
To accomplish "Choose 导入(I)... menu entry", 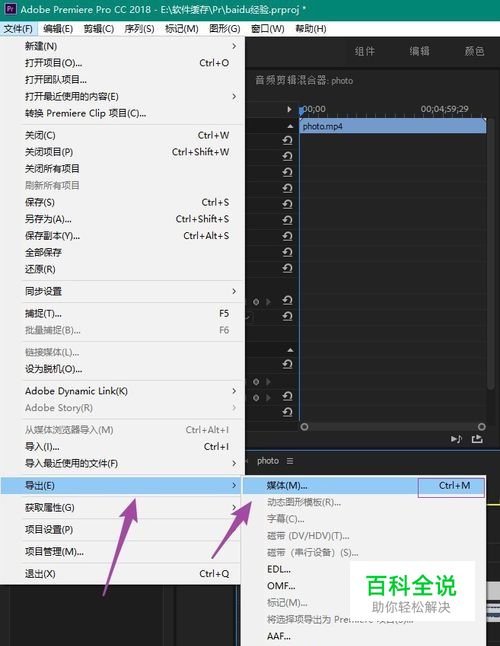I will (x=122, y=447).
